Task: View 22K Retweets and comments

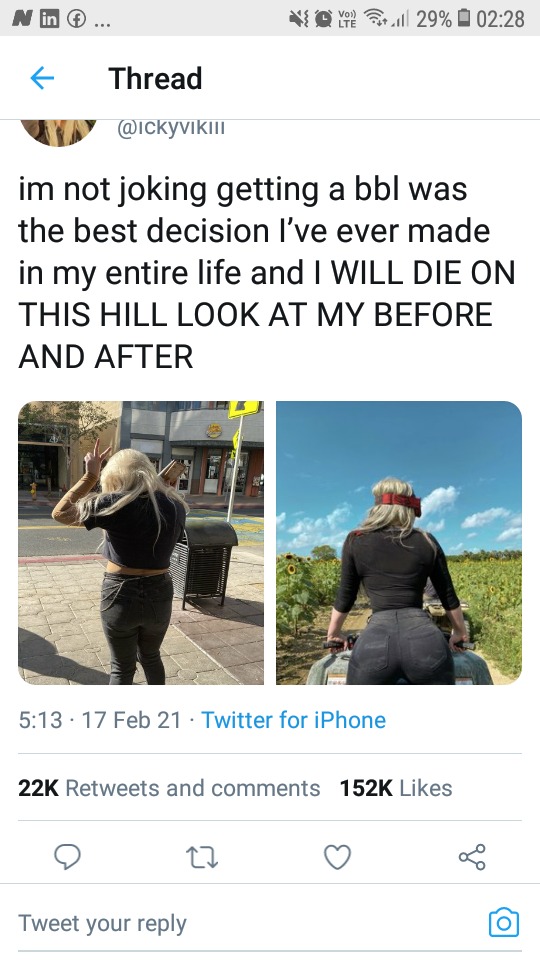Action: (x=169, y=788)
